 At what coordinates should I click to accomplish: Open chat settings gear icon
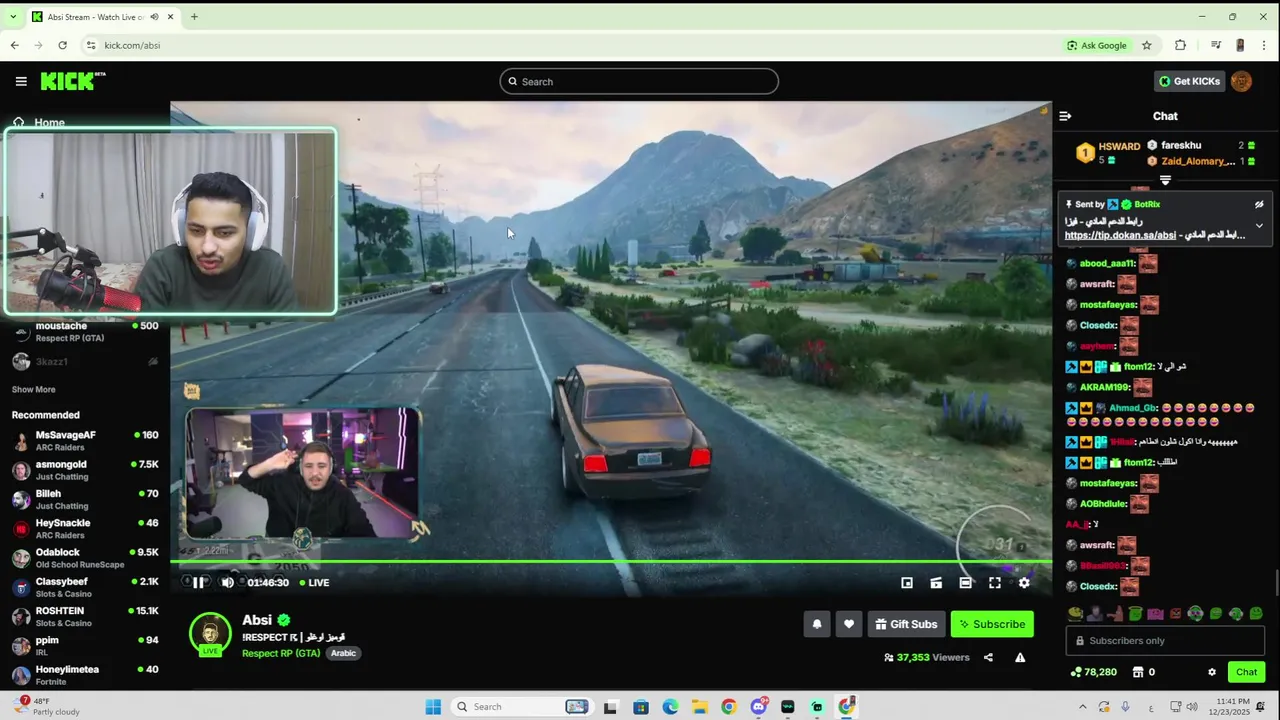1212,672
